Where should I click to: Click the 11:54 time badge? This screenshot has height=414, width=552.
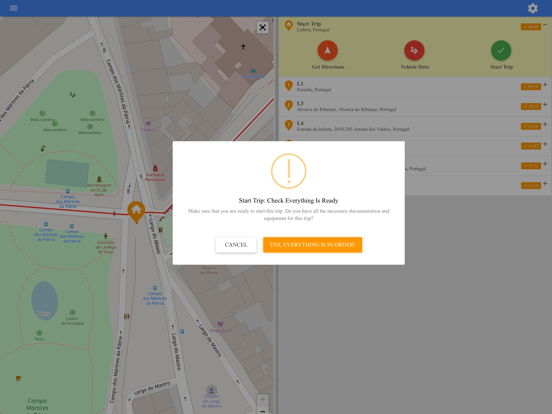click(x=531, y=185)
